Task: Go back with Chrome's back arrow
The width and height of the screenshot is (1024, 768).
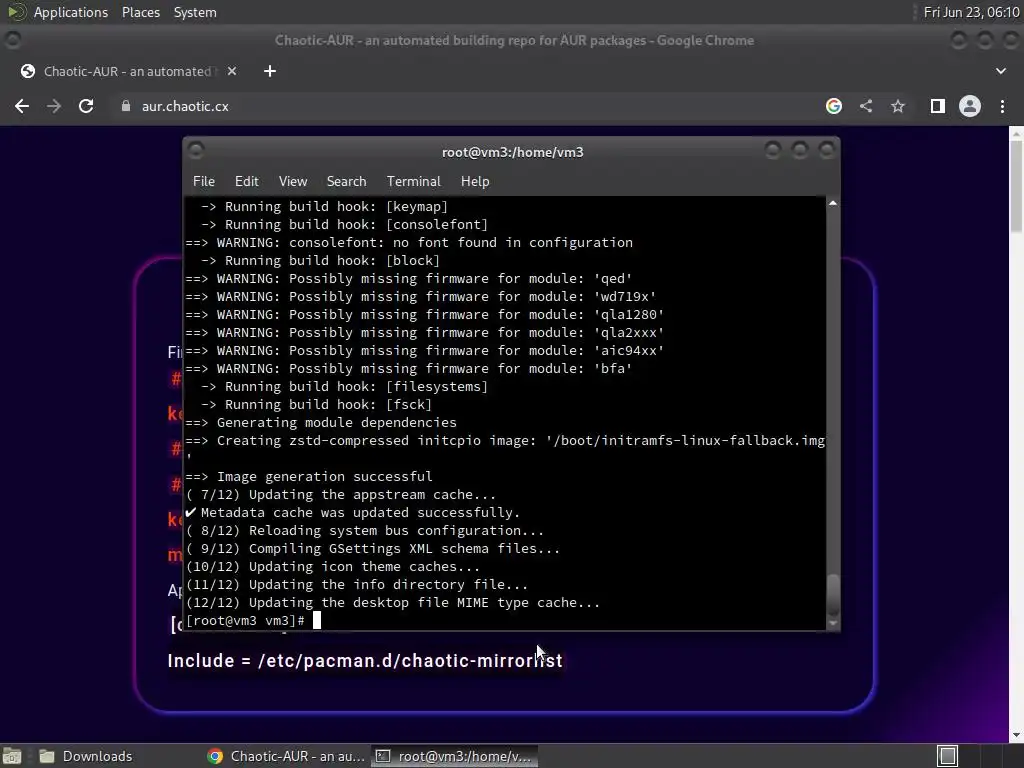Action: (22, 106)
